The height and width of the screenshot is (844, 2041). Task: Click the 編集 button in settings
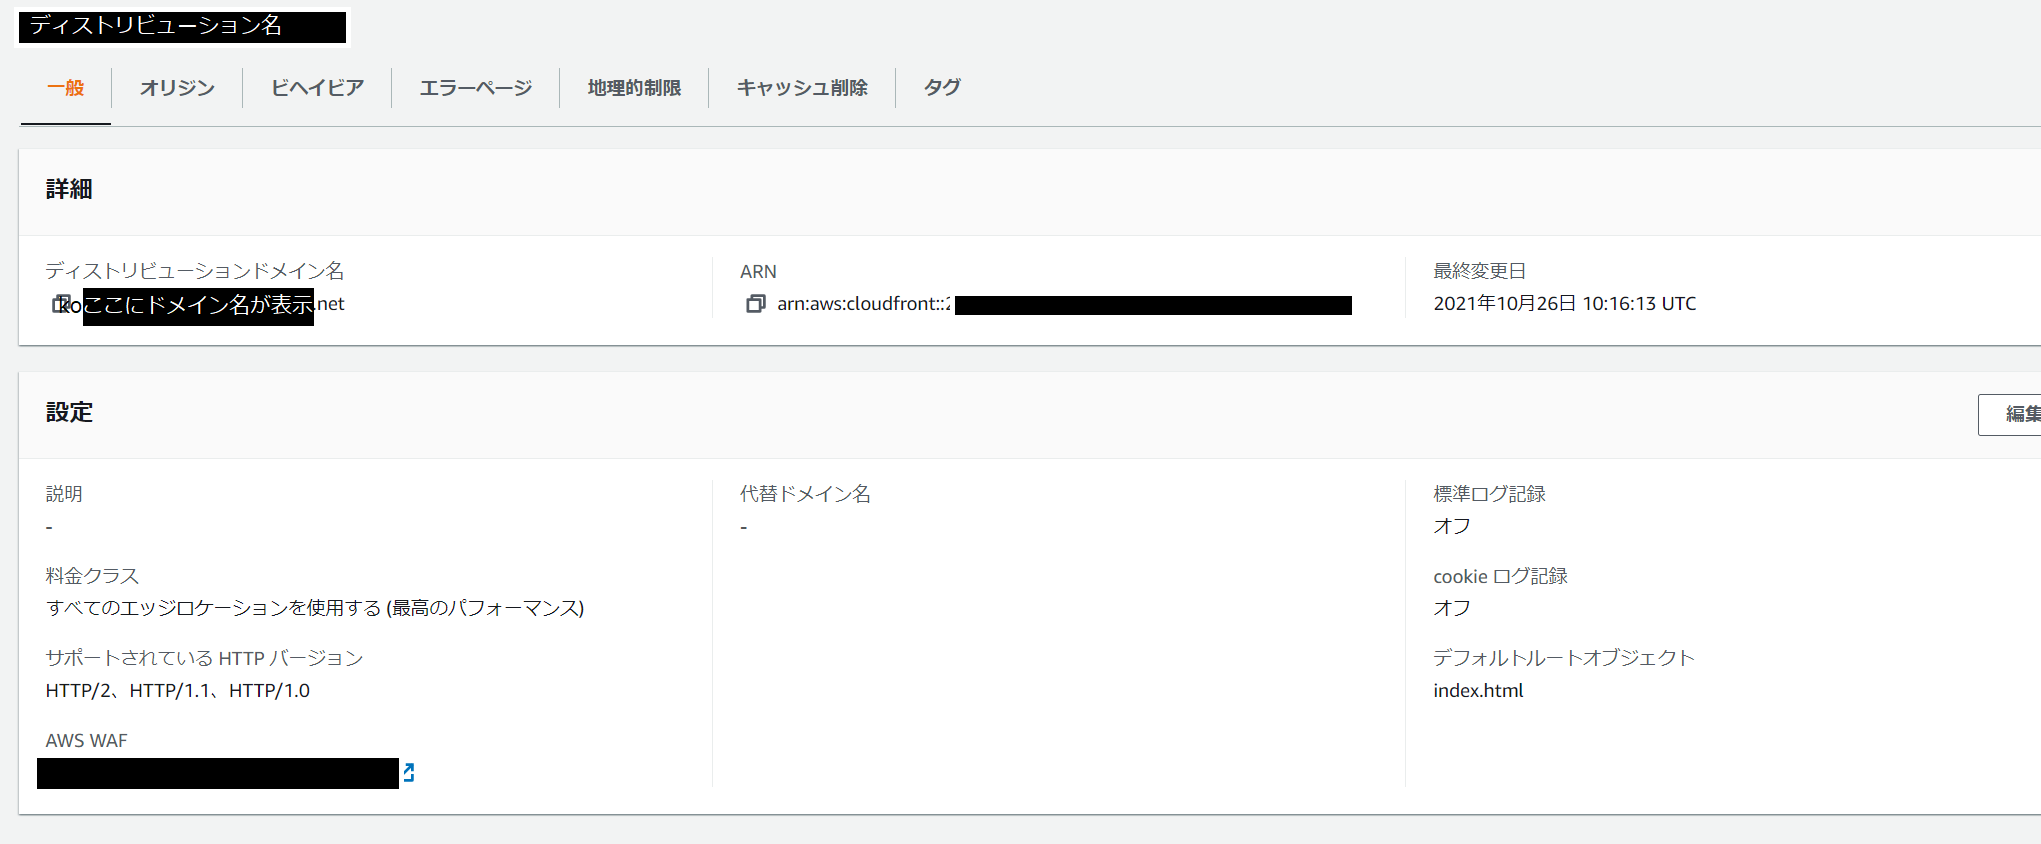pos(2010,414)
